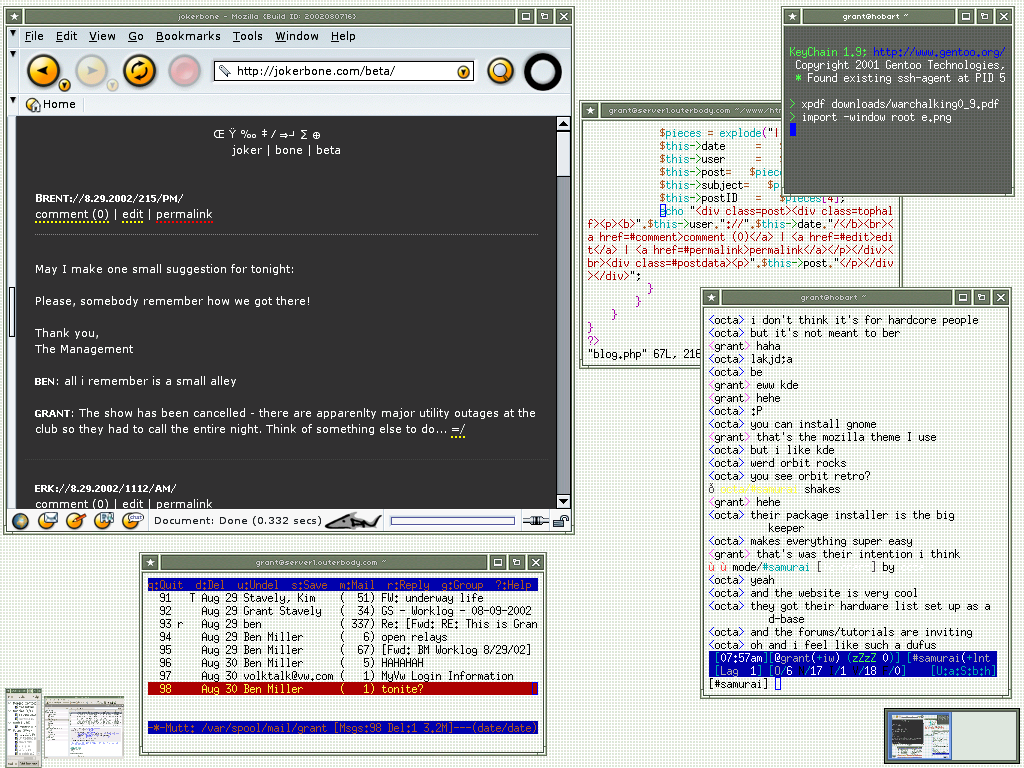Collapse the menu bar grippy triangle
Image resolution: width=1024 pixels, height=768 pixels.
coord(13,33)
